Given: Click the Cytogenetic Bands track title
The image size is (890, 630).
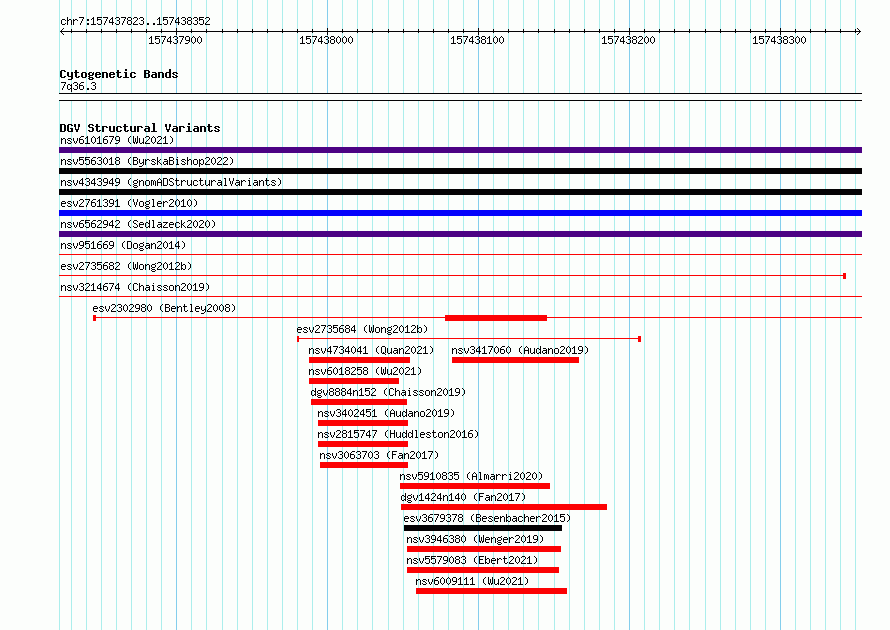Looking at the screenshot, I should coord(119,74).
